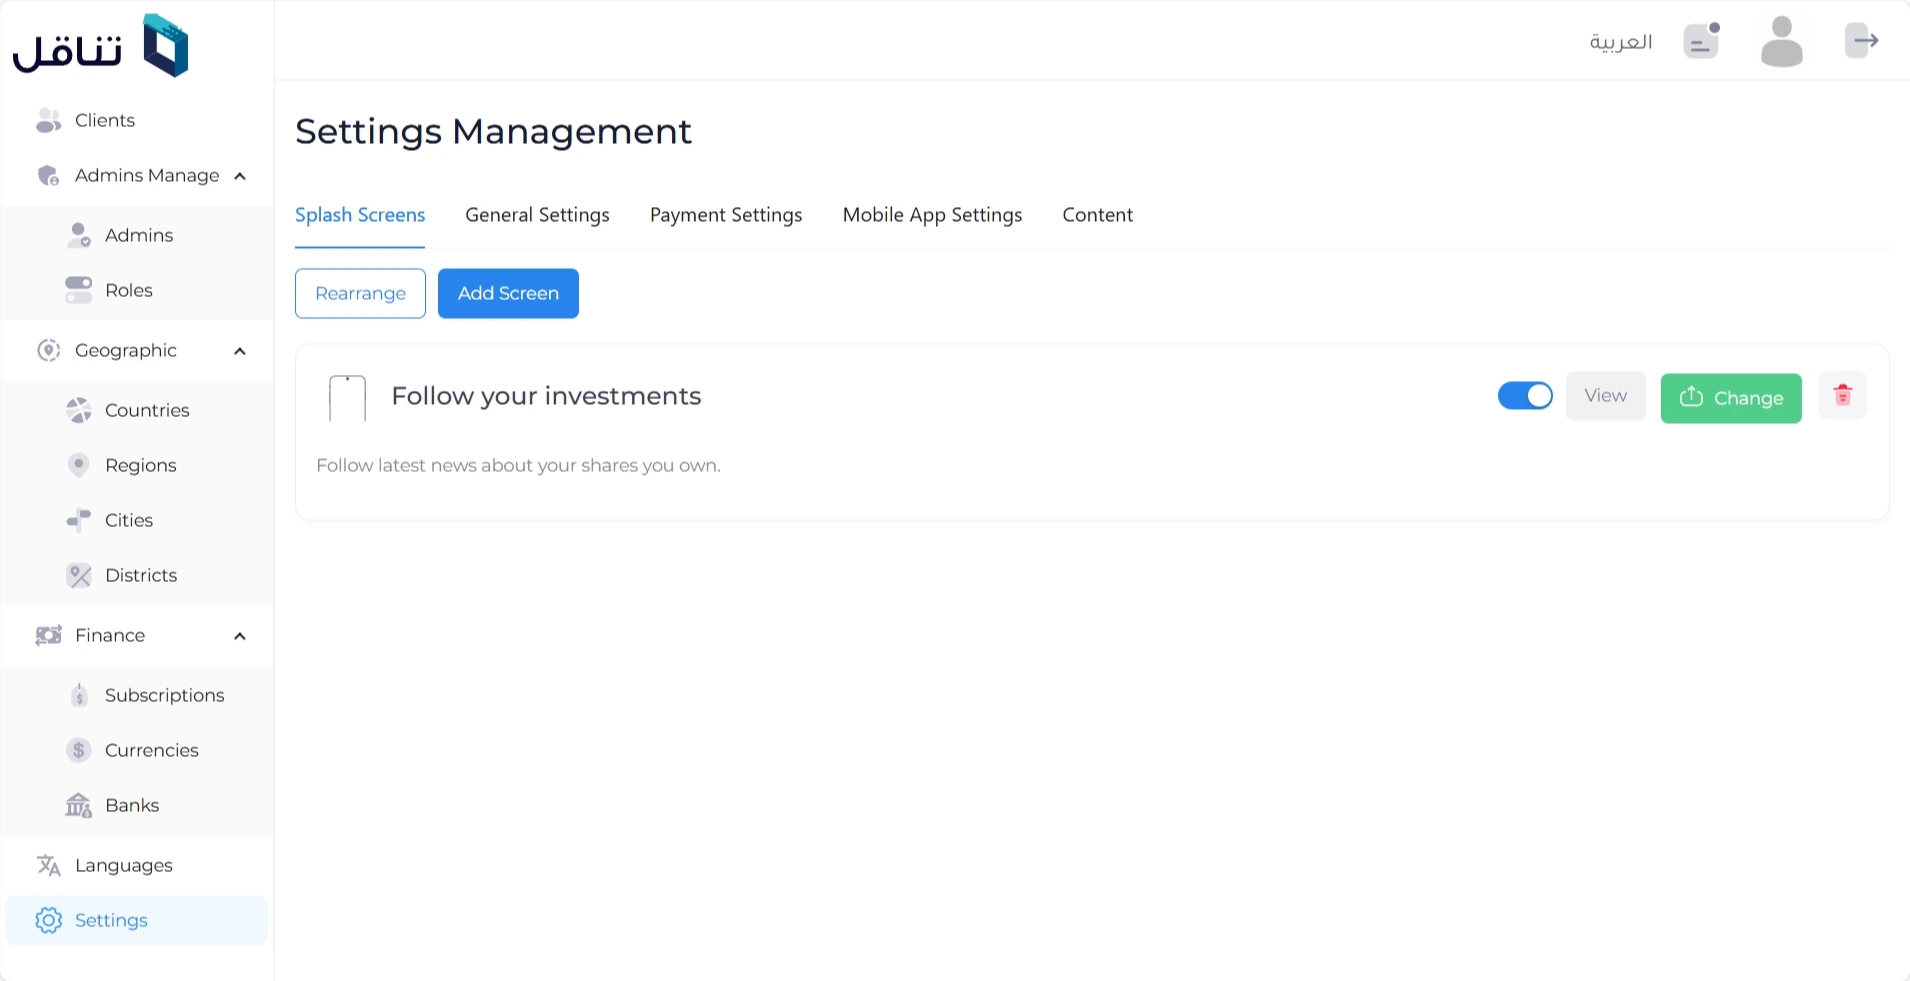The width and height of the screenshot is (1910, 981).
Task: Collapse the Finance menu group
Action: 240,636
